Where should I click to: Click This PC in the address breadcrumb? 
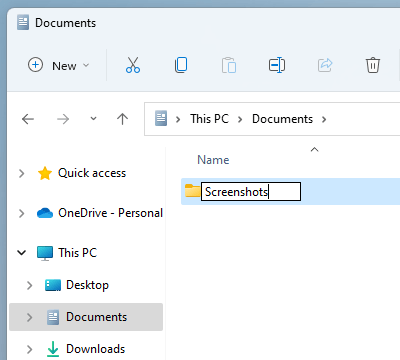click(209, 119)
